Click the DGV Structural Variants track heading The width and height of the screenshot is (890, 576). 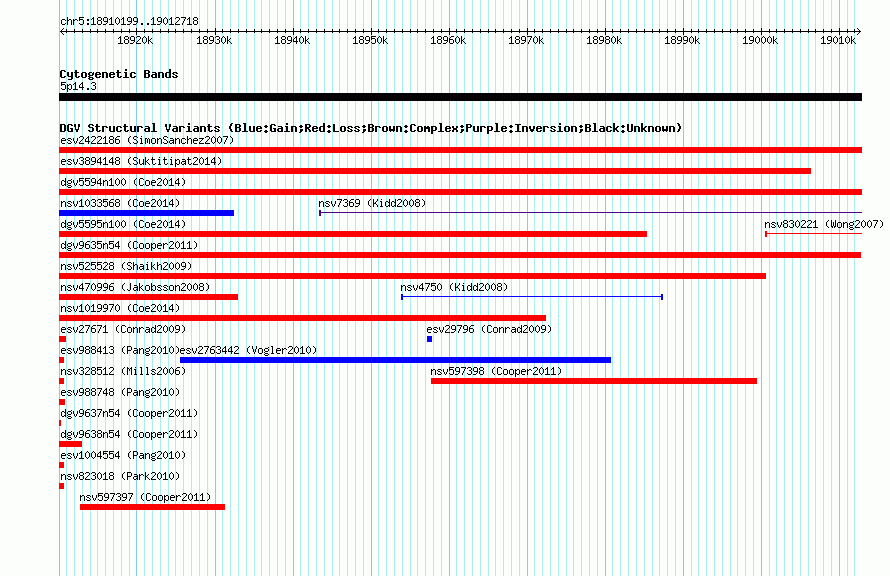pos(371,128)
